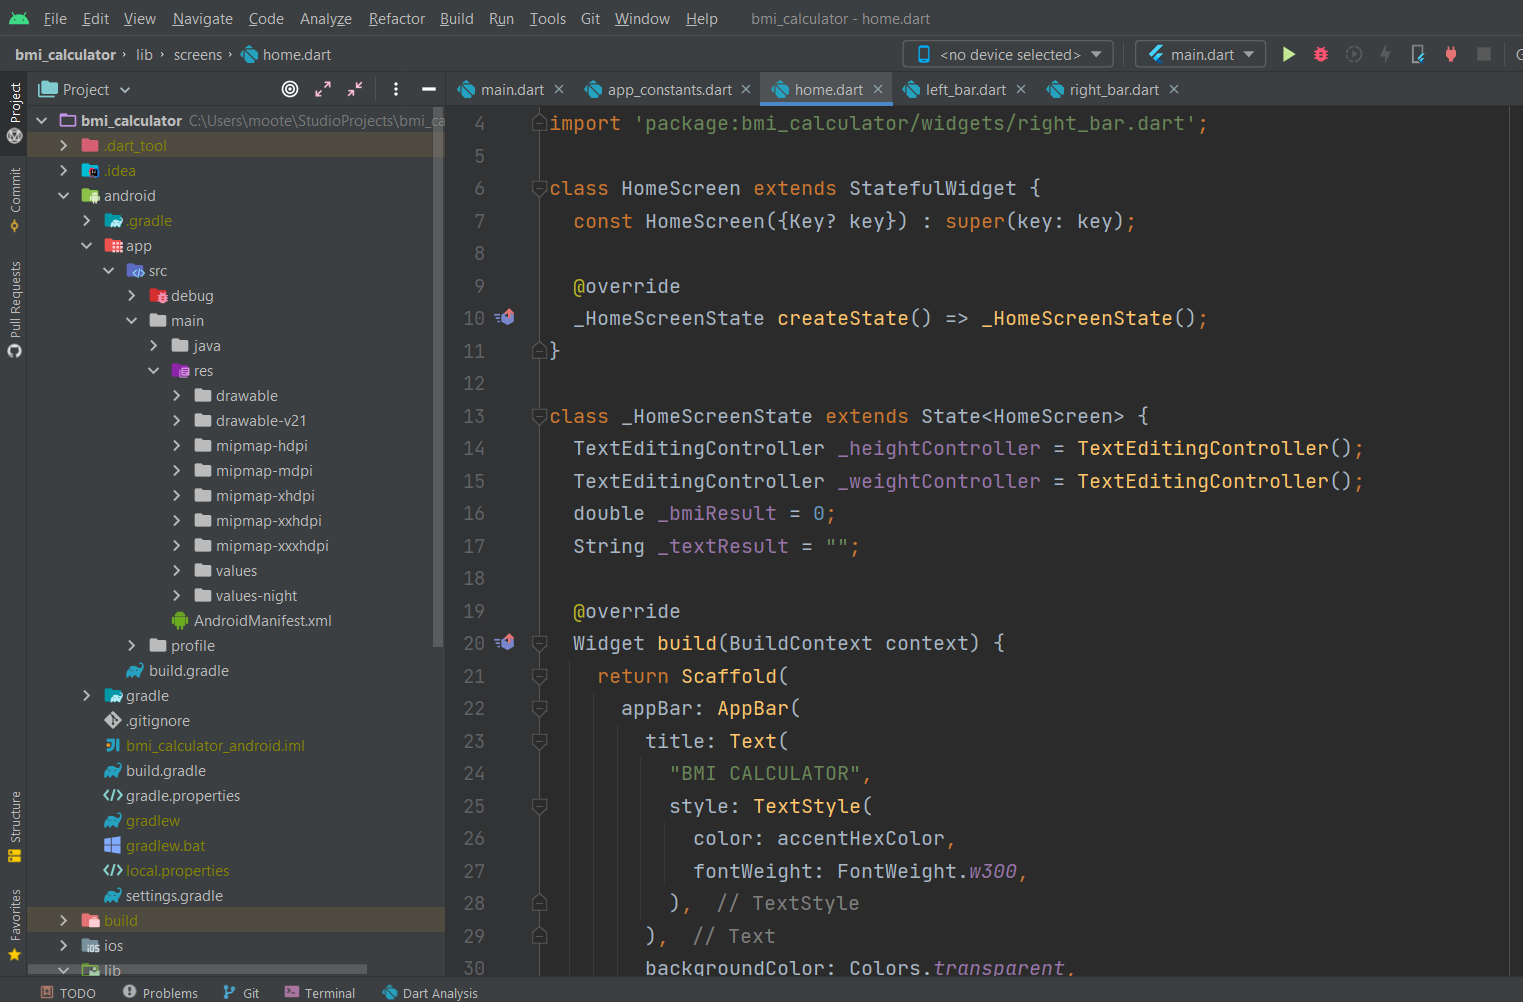Open the Terminal tool window

(320, 993)
